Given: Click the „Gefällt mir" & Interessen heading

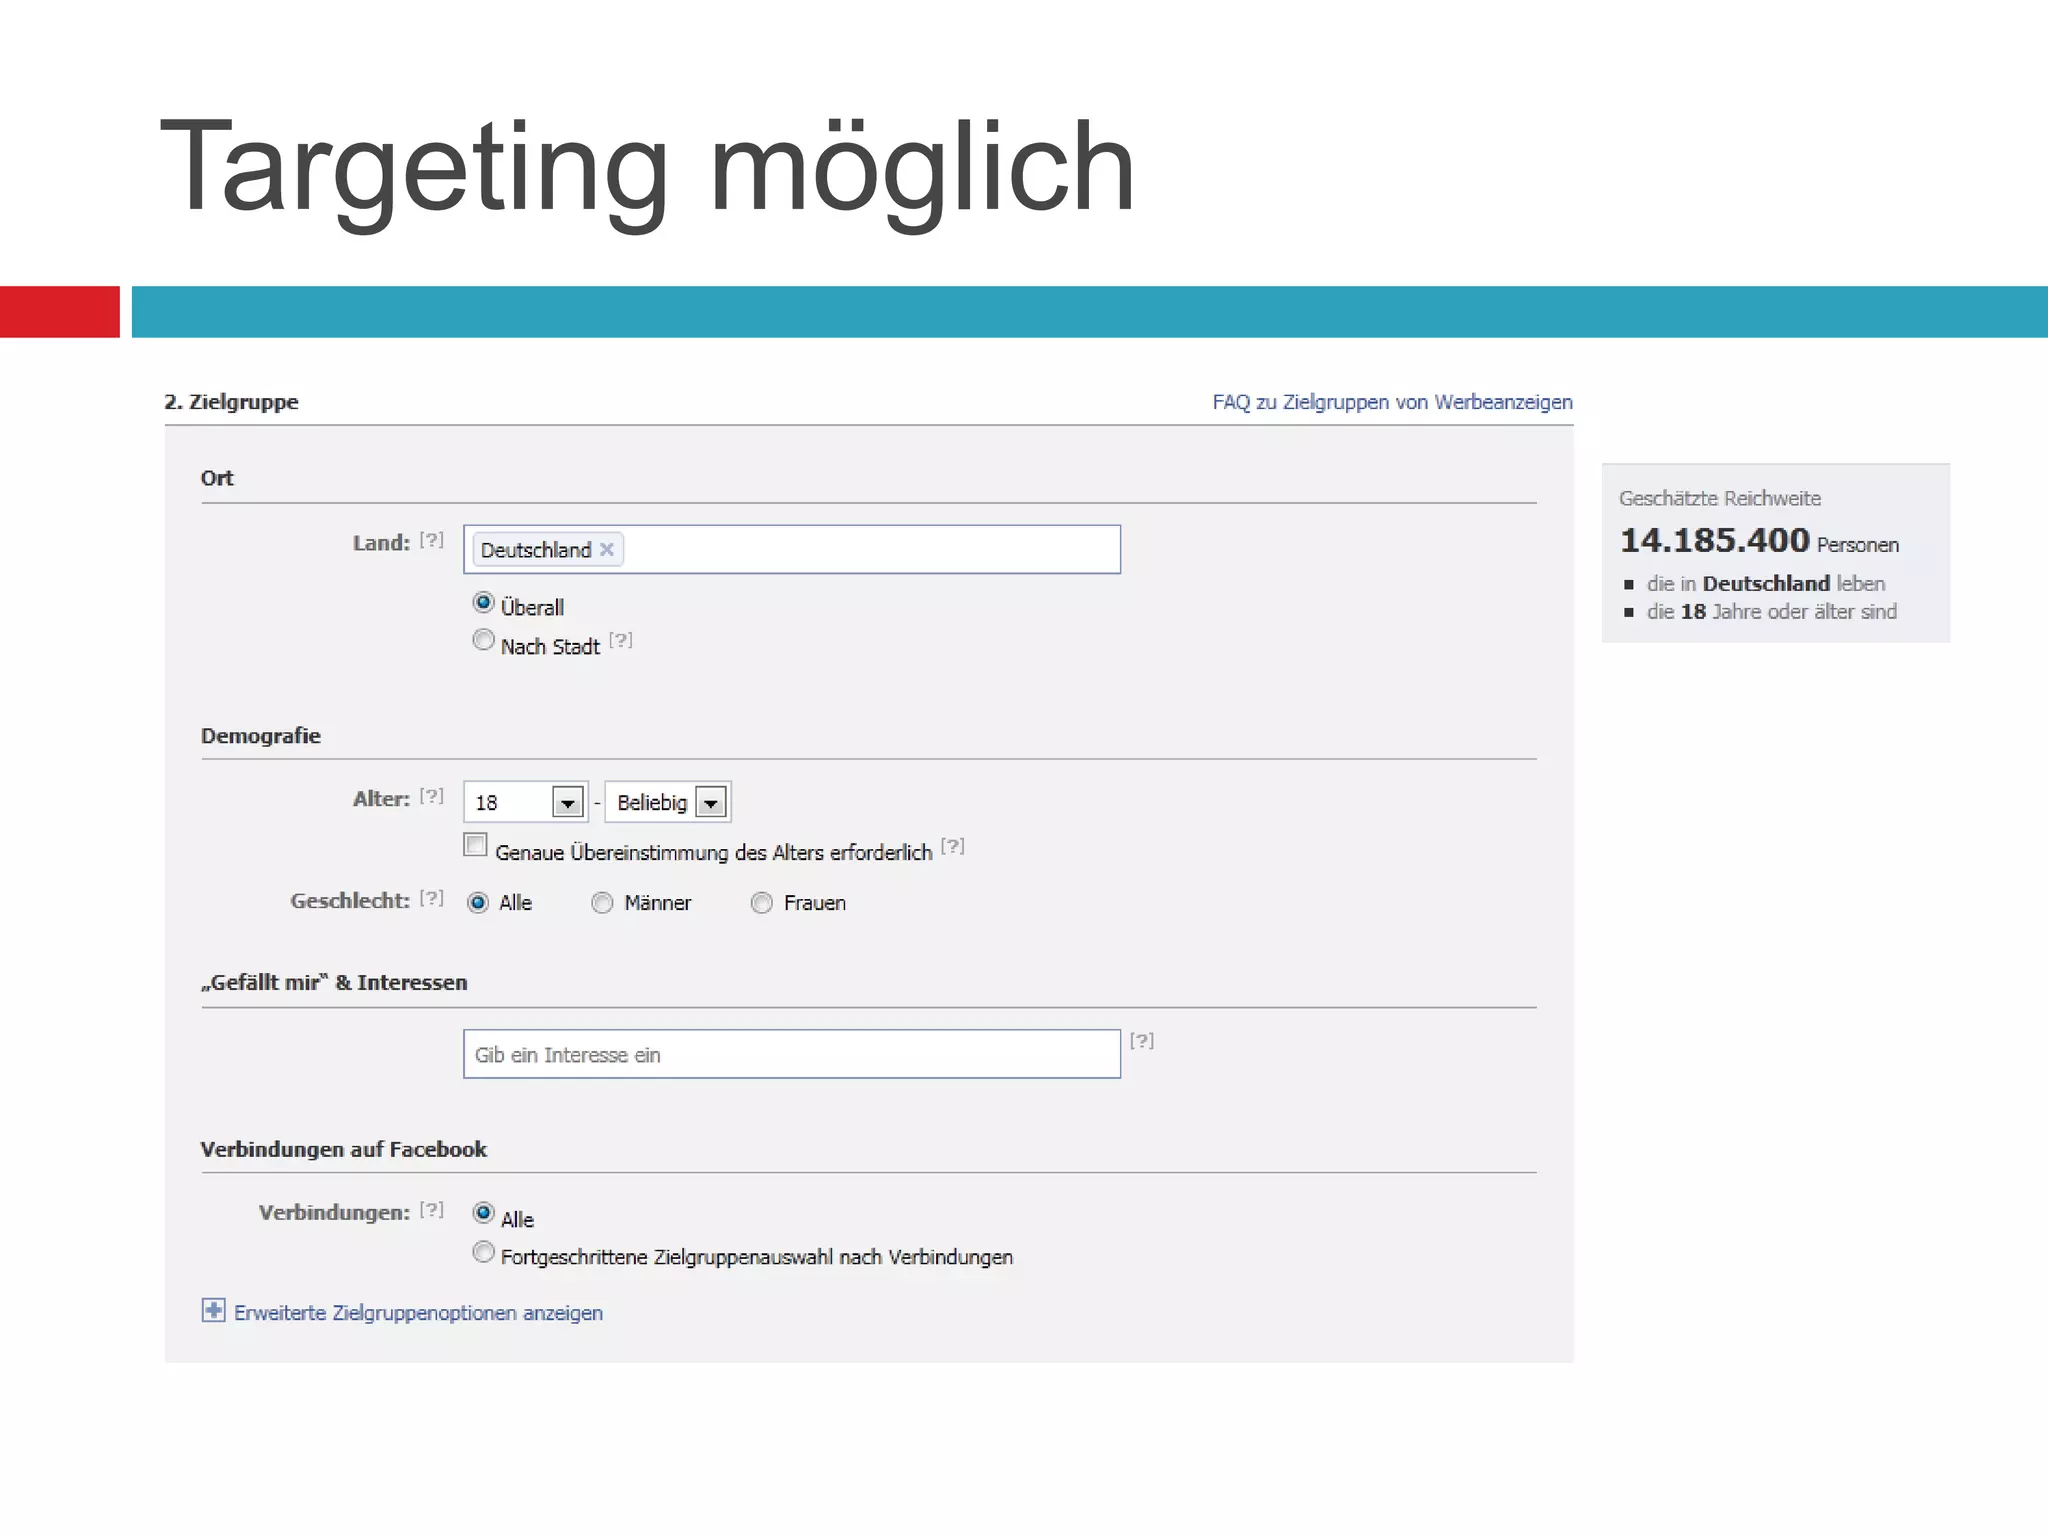Looking at the screenshot, I should point(334,983).
